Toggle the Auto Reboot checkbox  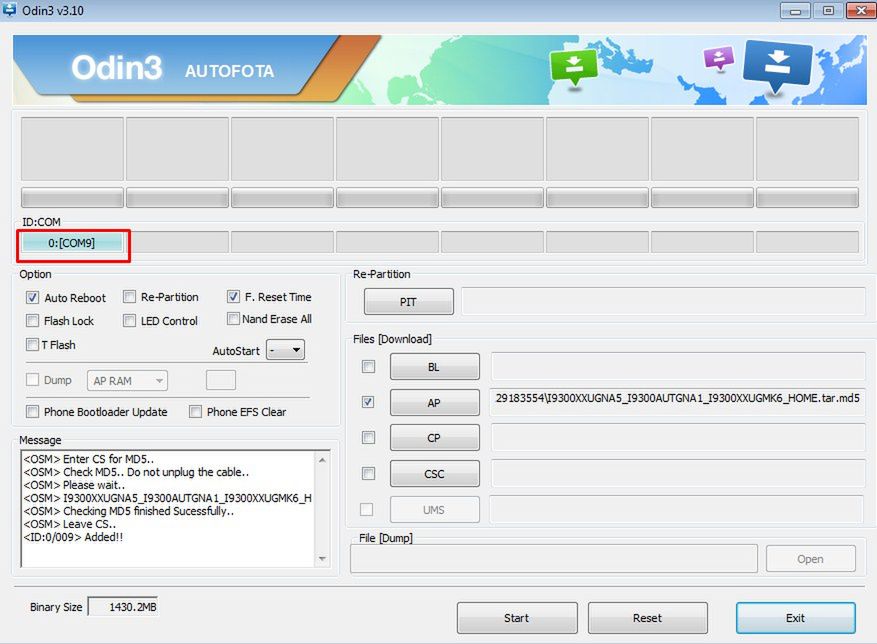click(x=32, y=298)
